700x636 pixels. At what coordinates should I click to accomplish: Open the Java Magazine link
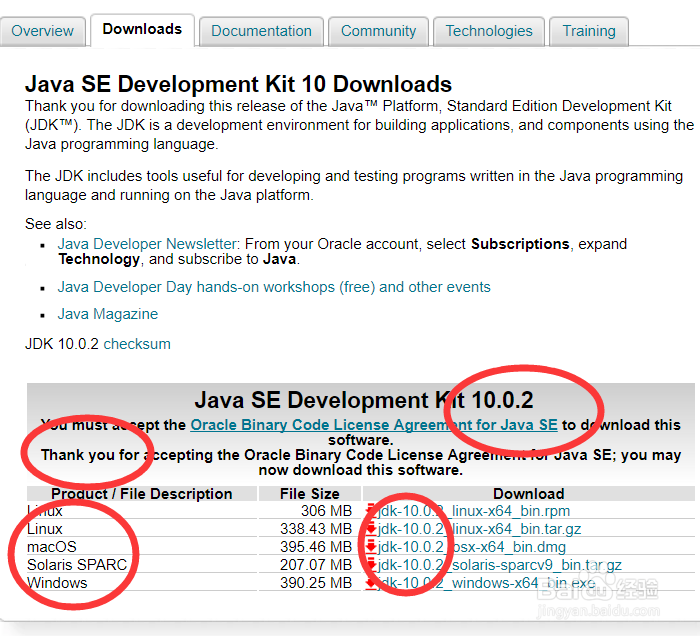[x=108, y=314]
